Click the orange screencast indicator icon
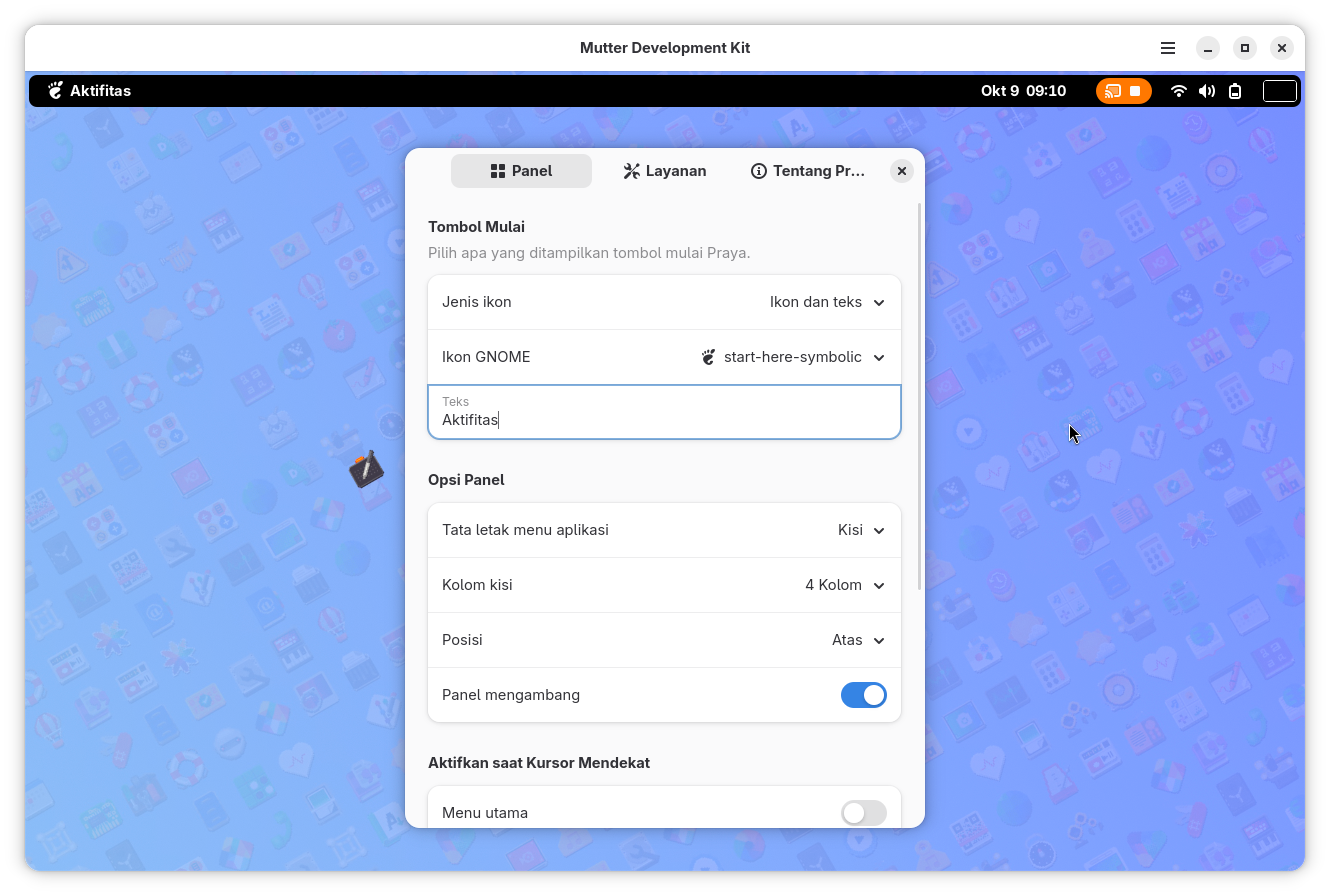1330x896 pixels. 1113,91
